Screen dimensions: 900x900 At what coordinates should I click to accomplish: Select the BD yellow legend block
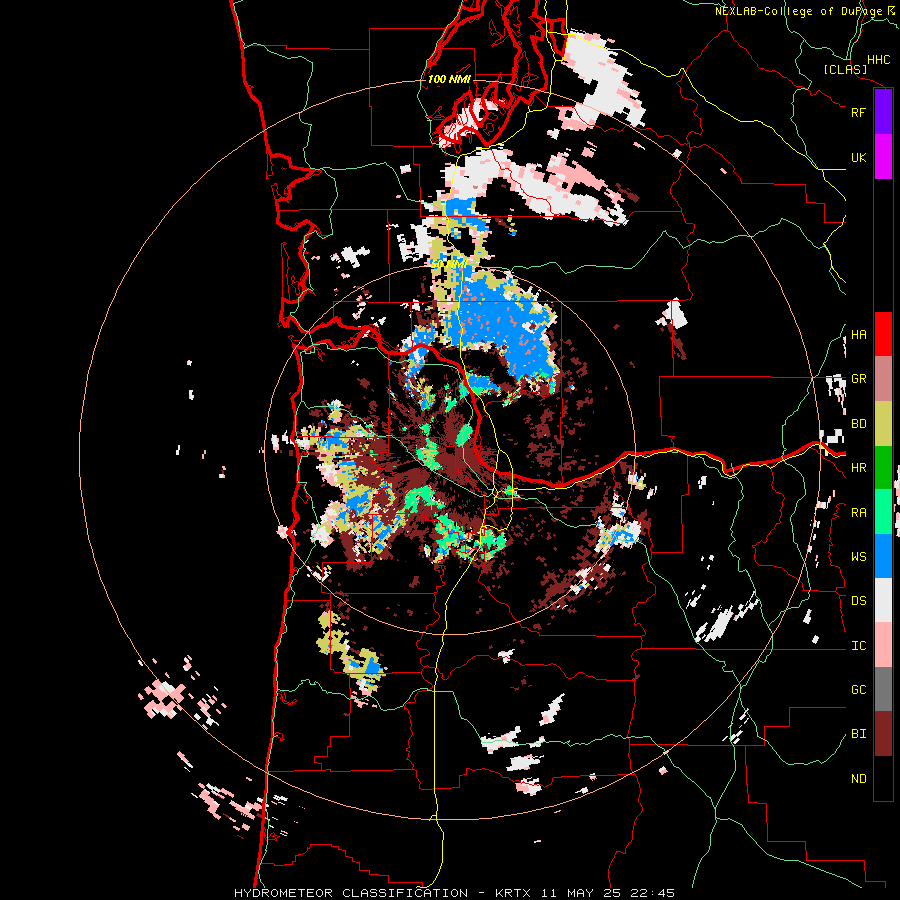coord(883,424)
